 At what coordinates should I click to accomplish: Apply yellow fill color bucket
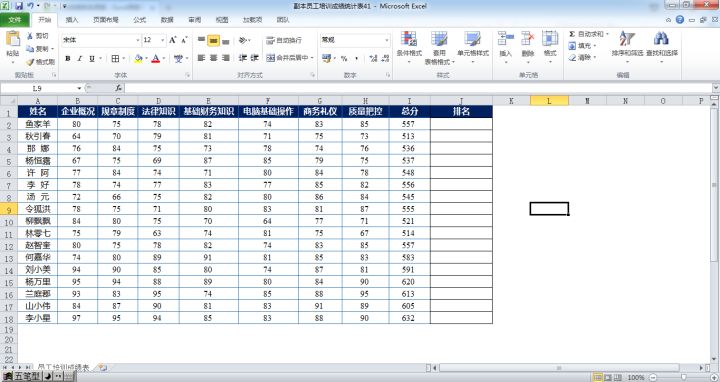(138, 59)
